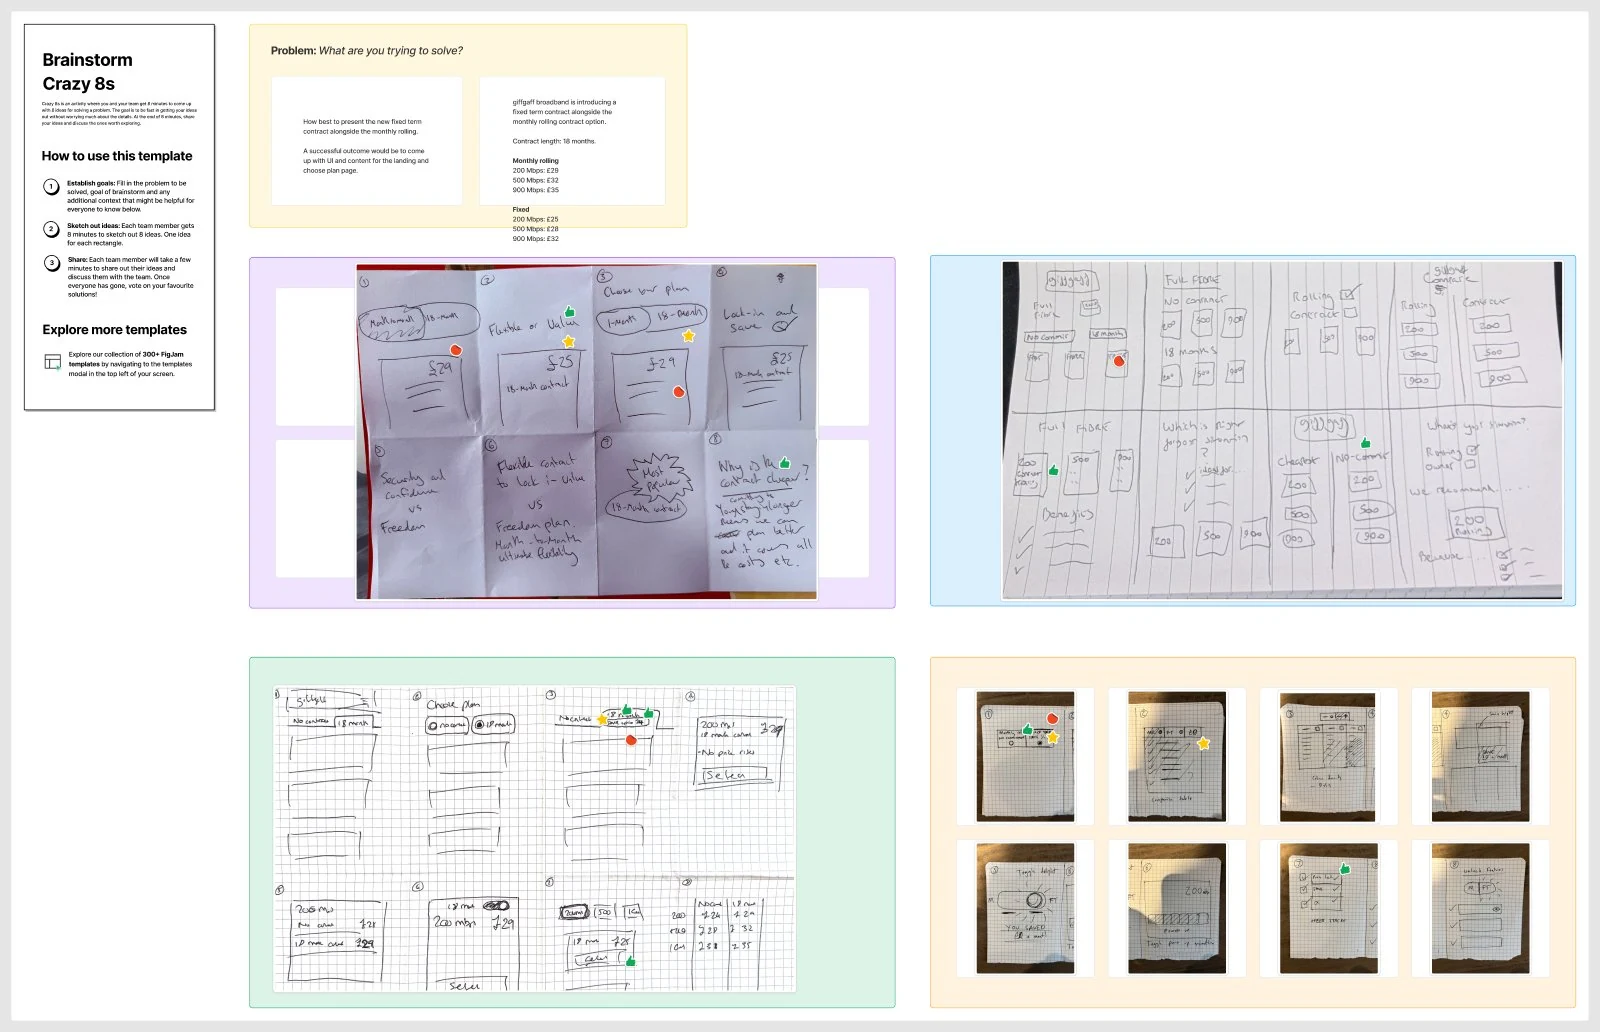
Task: Select the grid paper sketch image in green section
Action: click(x=535, y=838)
